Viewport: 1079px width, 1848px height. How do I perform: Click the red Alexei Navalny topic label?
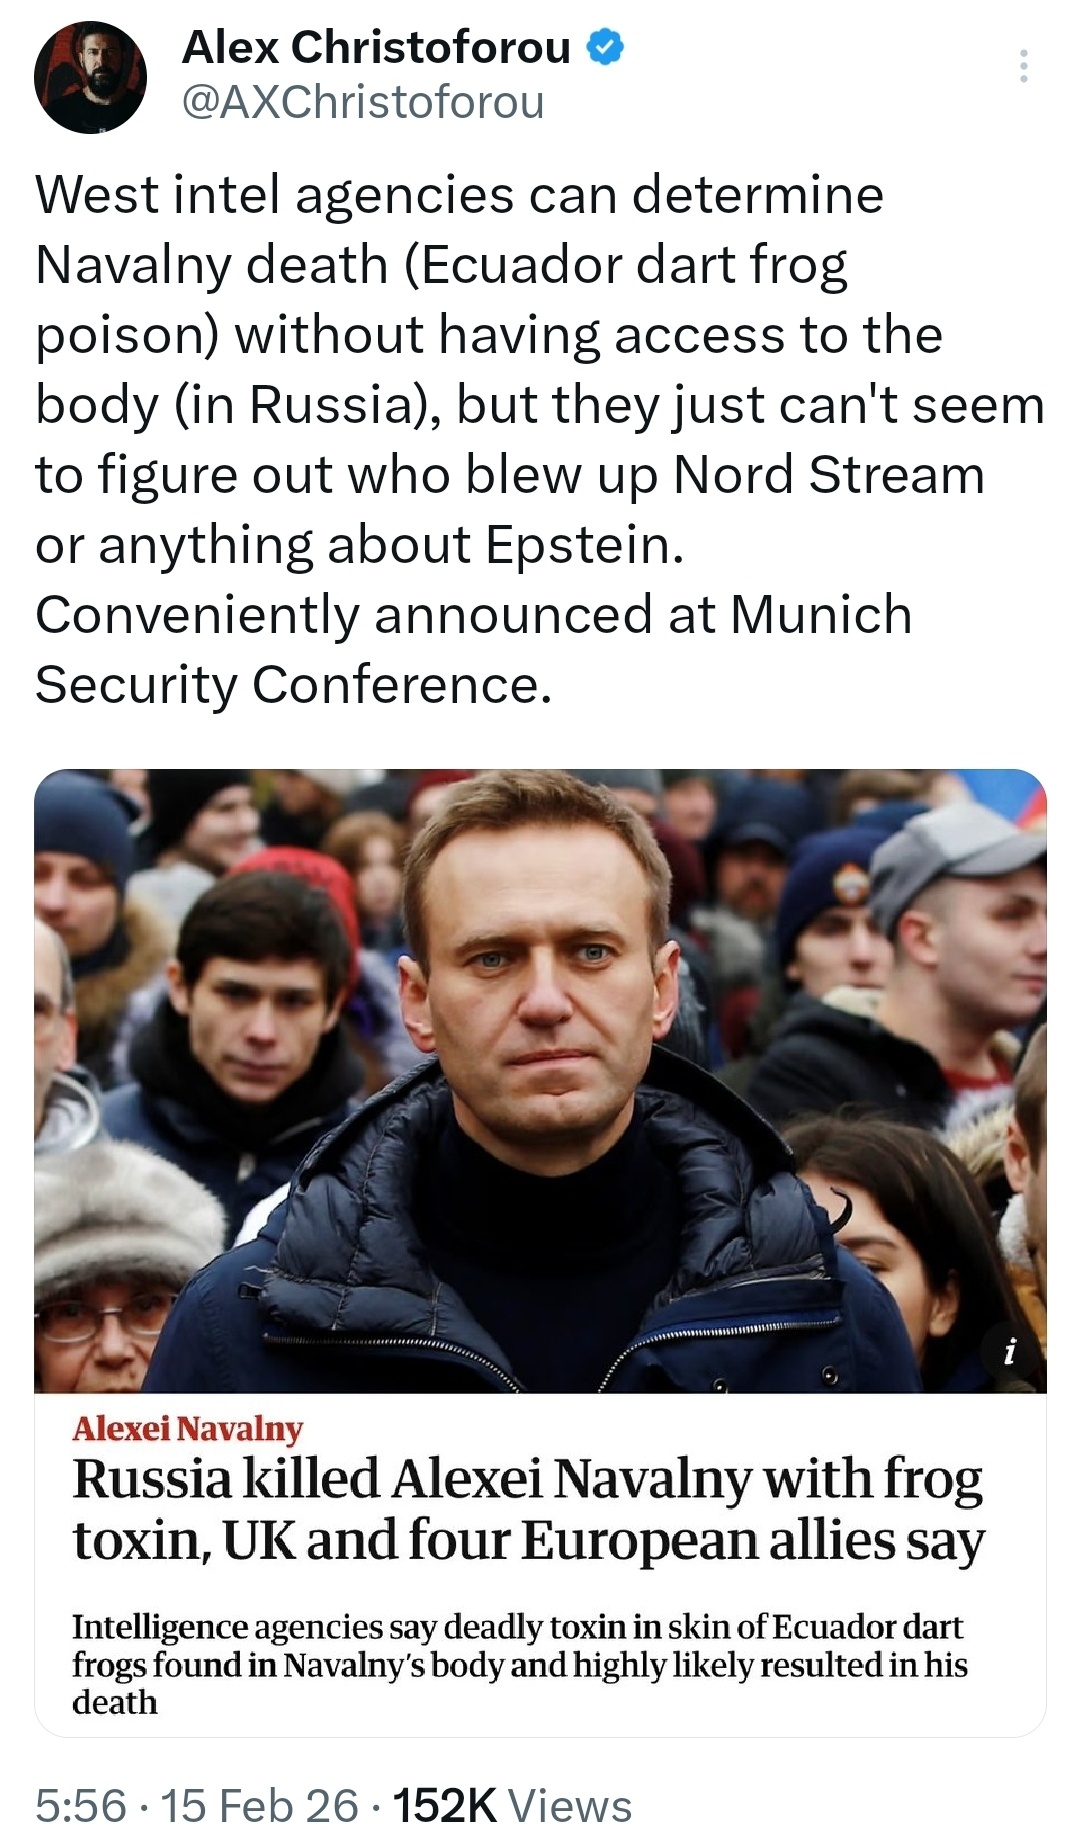click(x=187, y=1429)
